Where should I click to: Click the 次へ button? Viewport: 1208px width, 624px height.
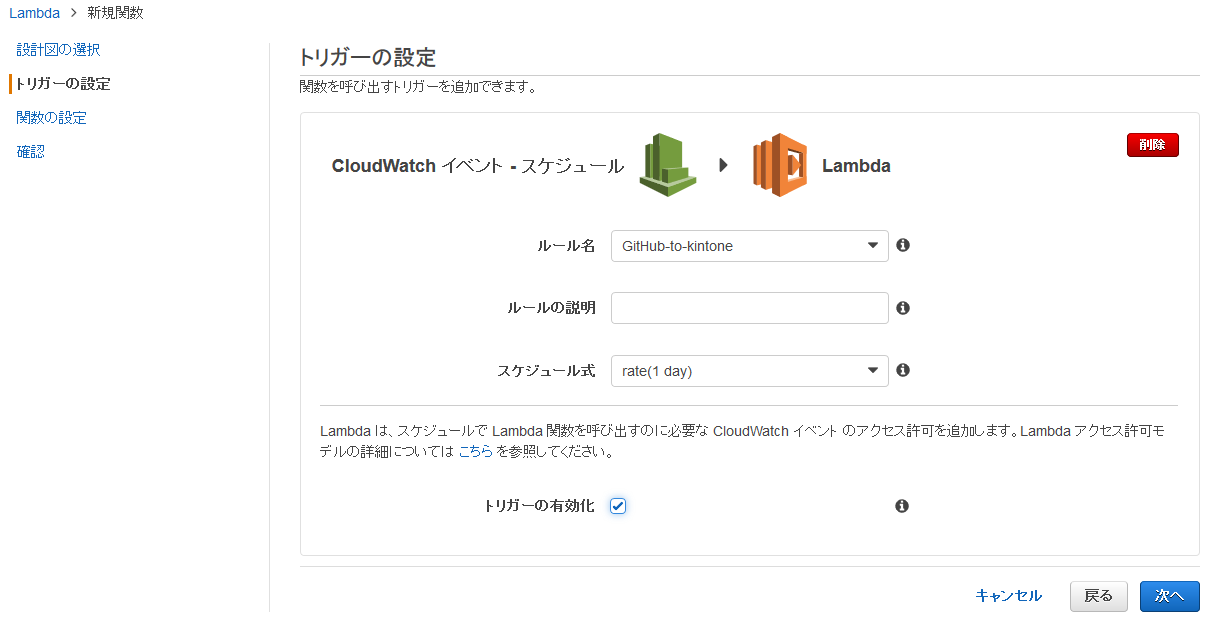pos(1169,596)
